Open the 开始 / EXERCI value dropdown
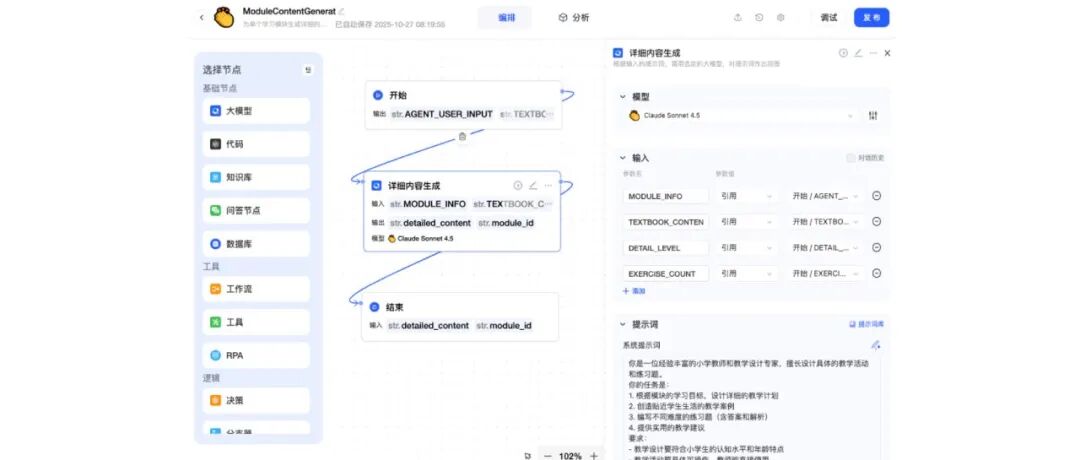This screenshot has height=460, width=1080. click(826, 273)
